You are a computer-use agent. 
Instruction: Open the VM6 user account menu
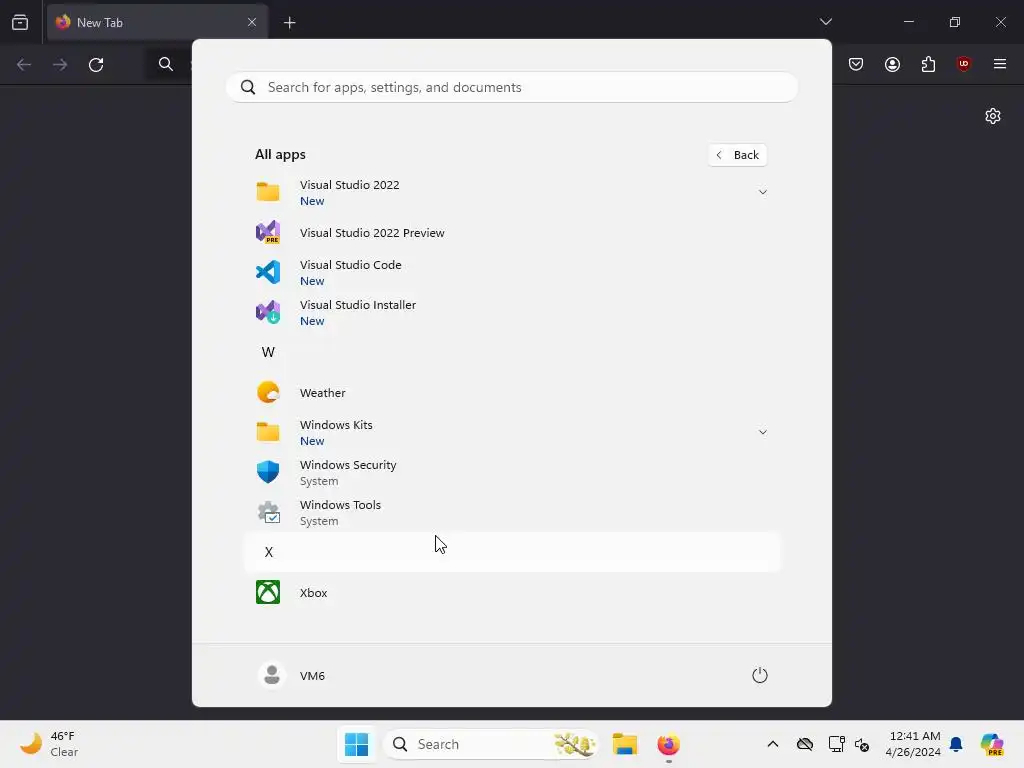point(291,675)
